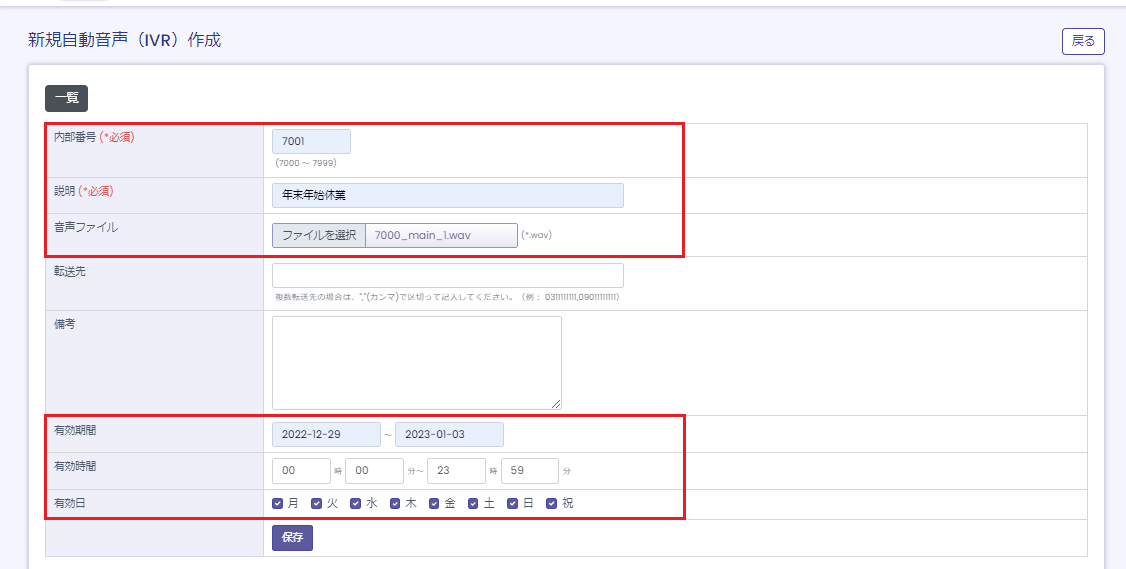Edit the 説明 field with 年末年始休業
This screenshot has height=569, width=1126.
pos(447,195)
